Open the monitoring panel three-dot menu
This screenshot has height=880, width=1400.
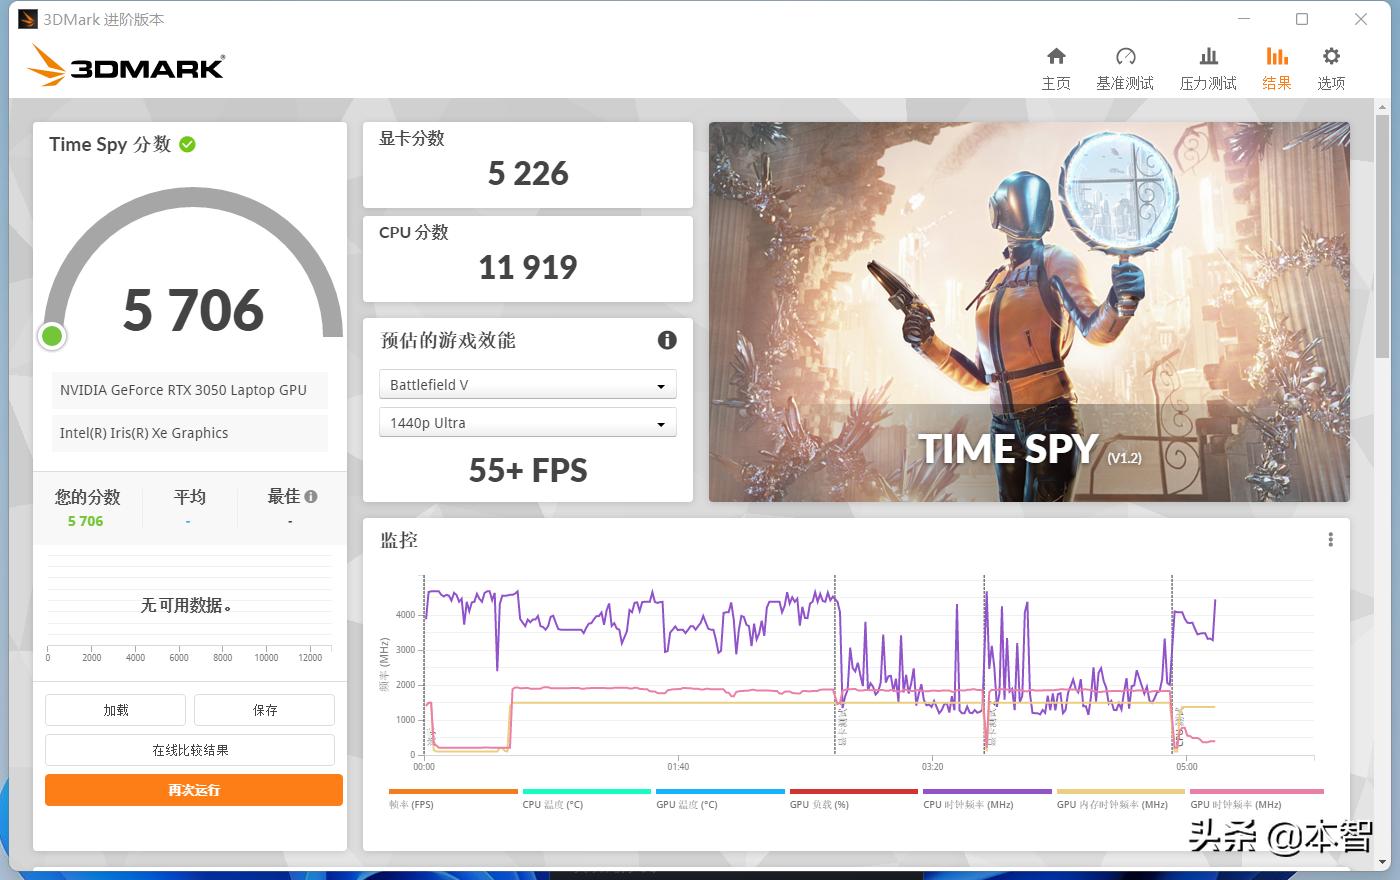1330,540
